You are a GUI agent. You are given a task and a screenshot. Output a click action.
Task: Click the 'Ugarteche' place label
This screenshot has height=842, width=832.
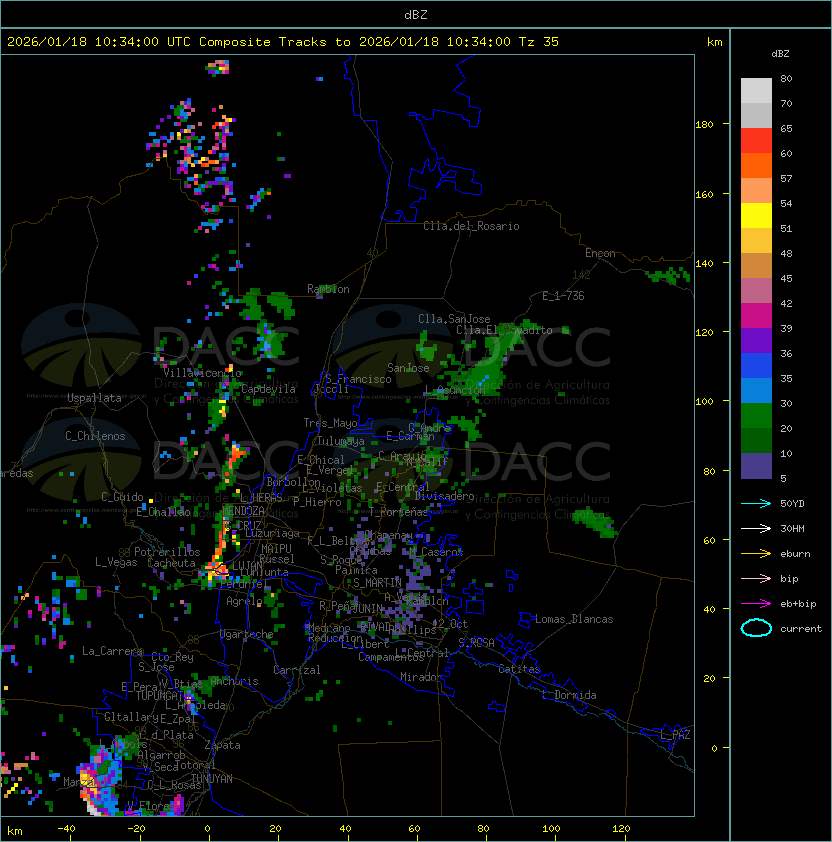[x=246, y=634]
